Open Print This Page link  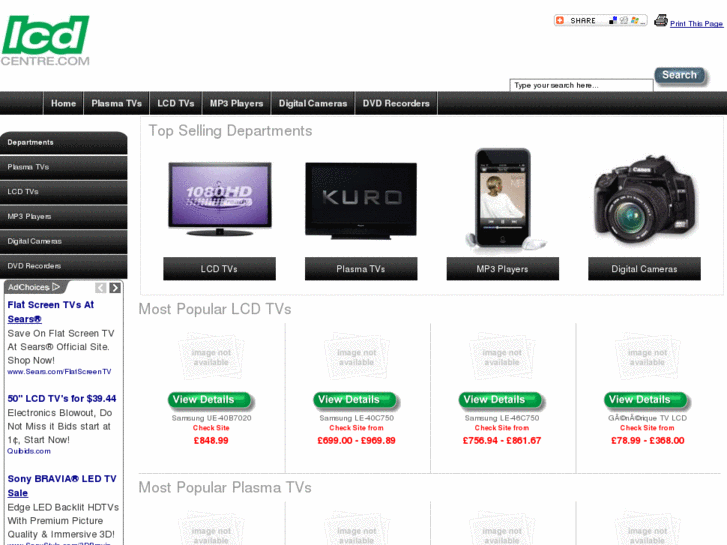click(x=696, y=24)
